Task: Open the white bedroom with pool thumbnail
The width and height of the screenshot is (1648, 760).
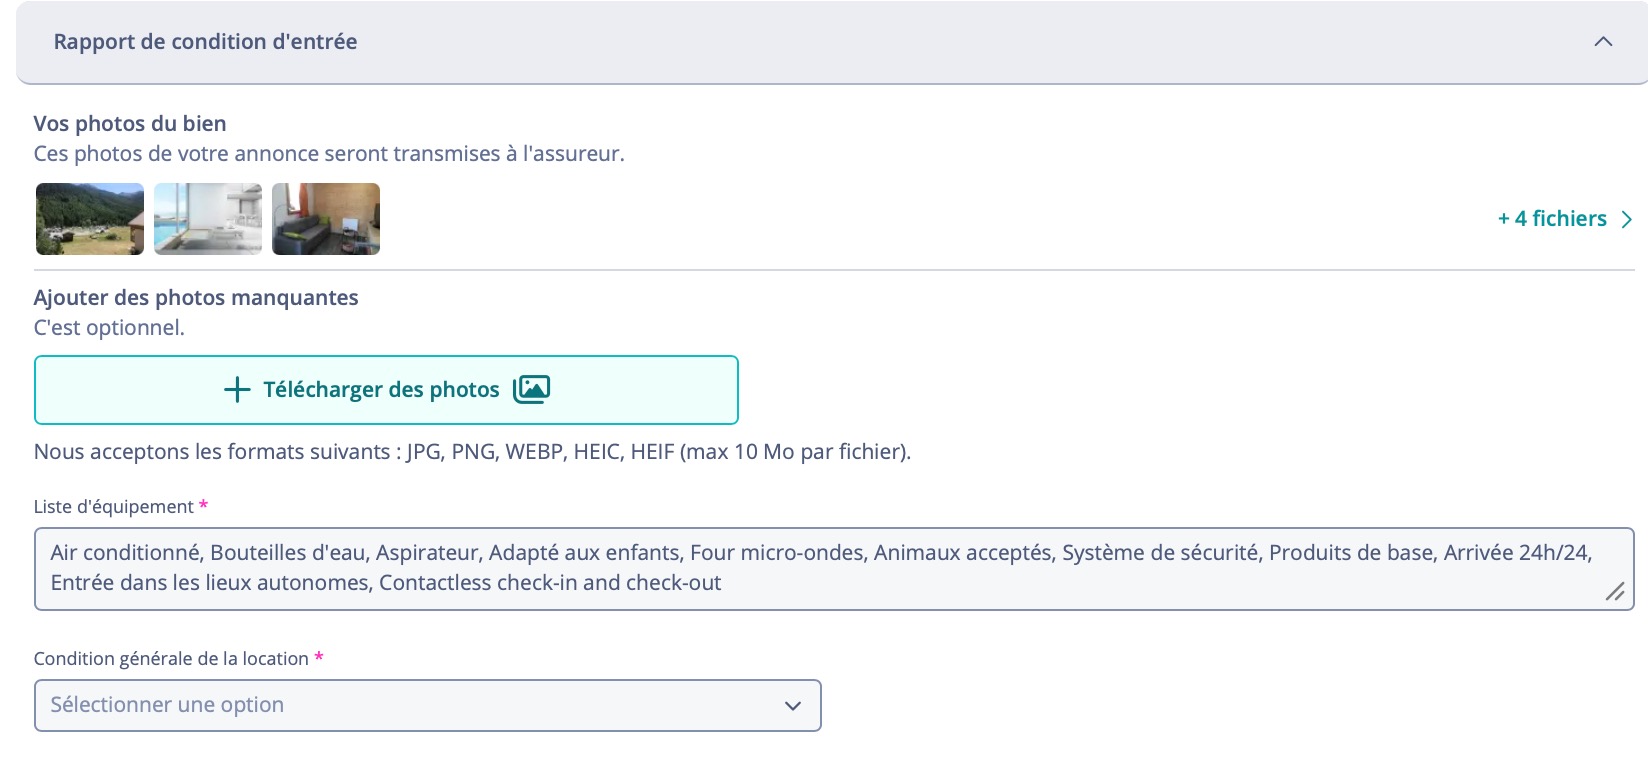Action: click(x=208, y=219)
